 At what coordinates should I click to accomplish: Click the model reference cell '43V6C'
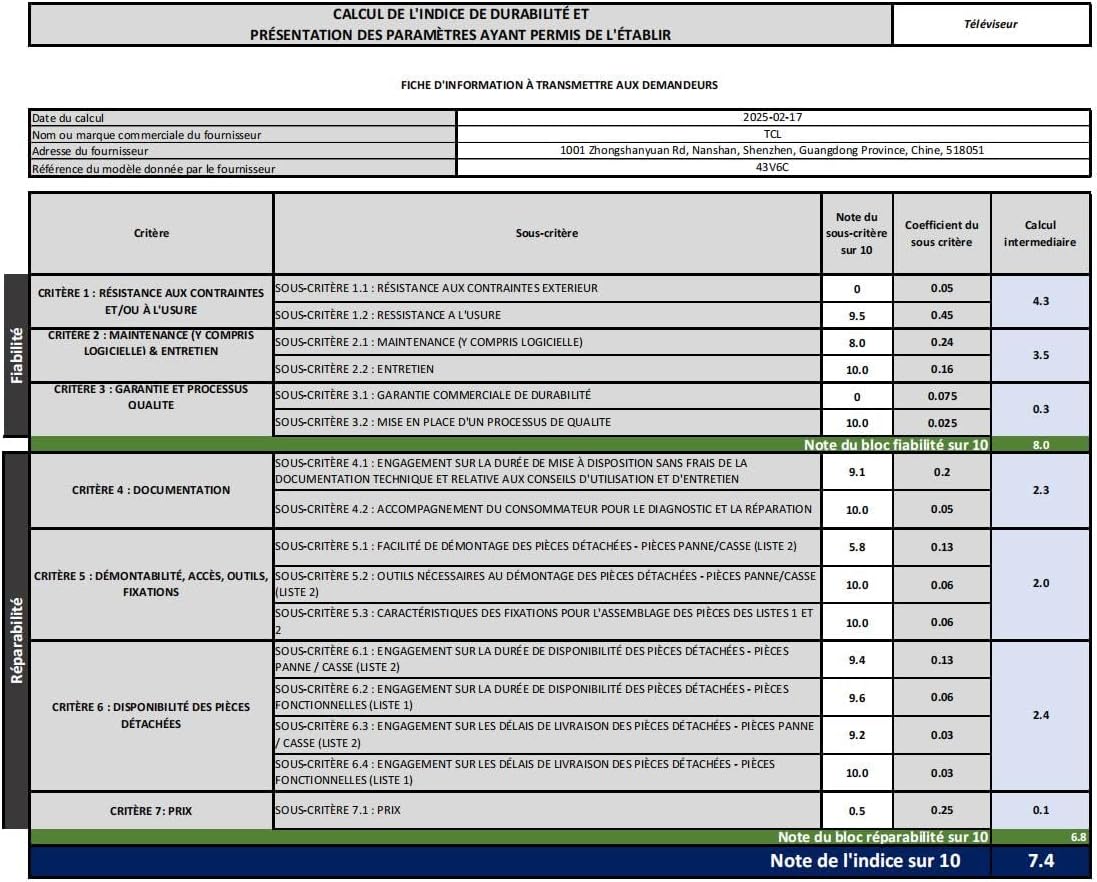click(772, 167)
